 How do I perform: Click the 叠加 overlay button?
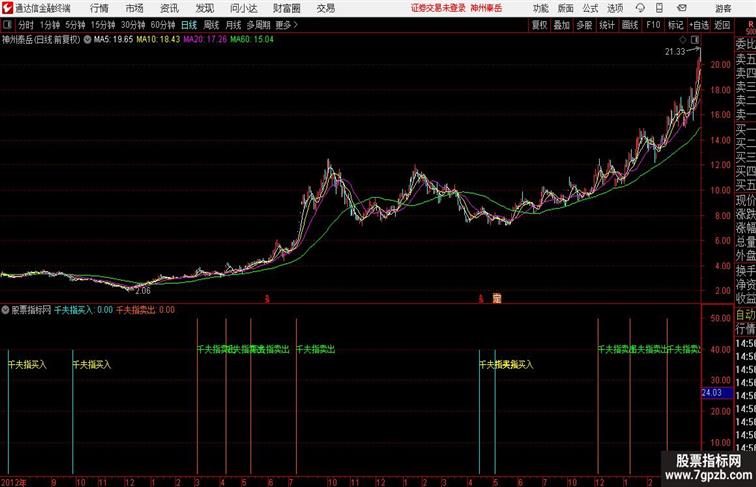point(562,25)
